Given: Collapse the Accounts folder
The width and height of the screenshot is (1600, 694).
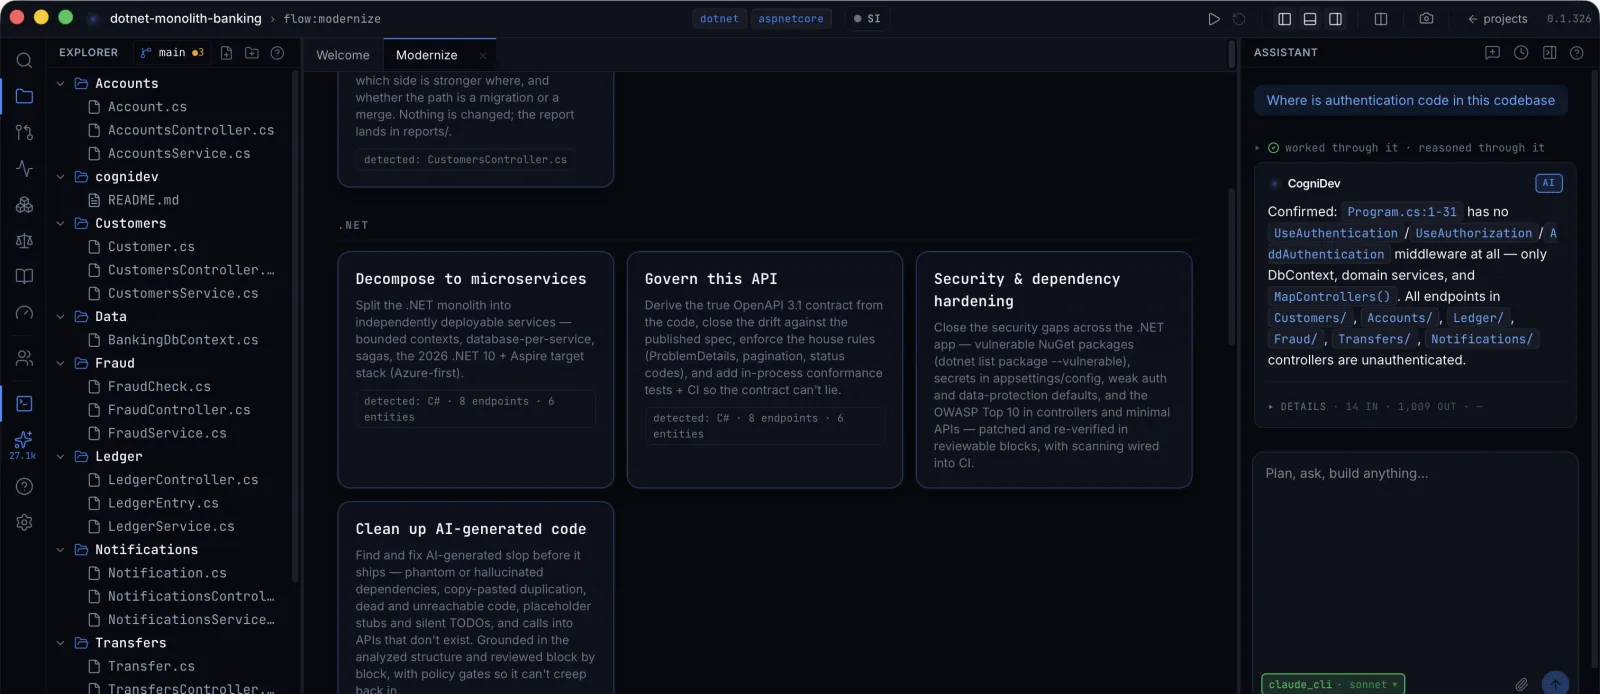Looking at the screenshot, I should click(x=60, y=83).
